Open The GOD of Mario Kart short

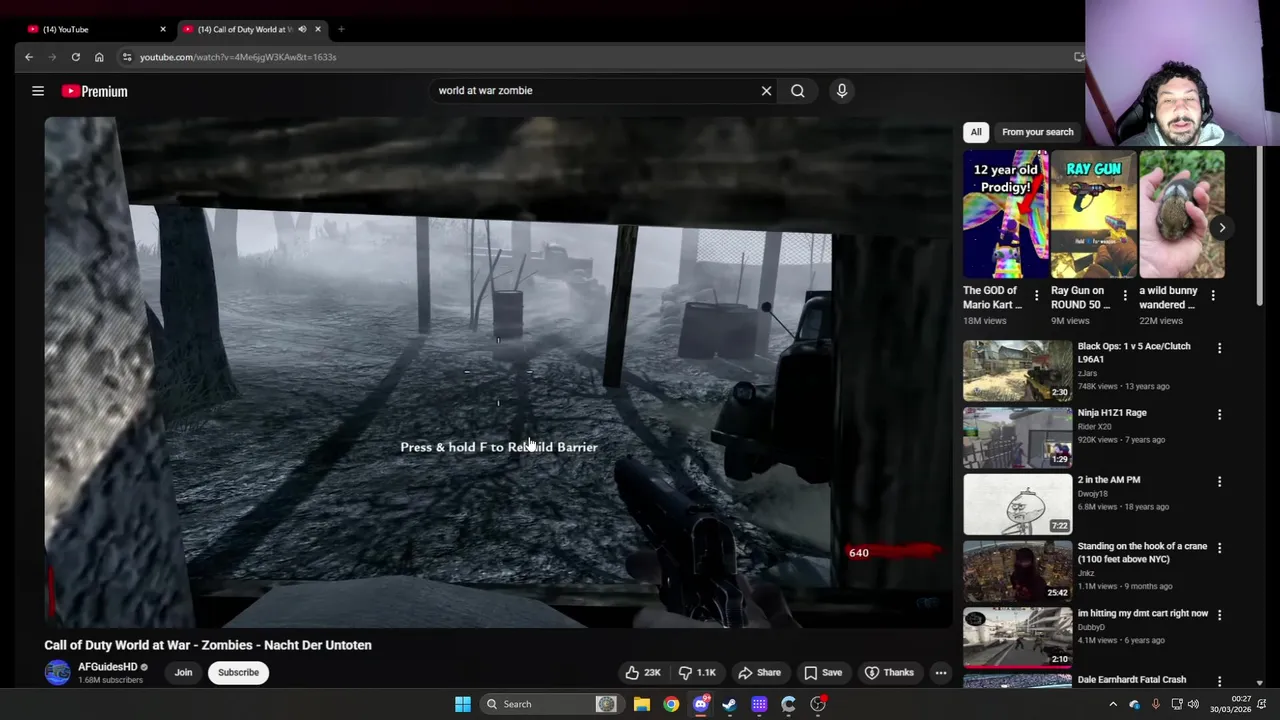[x=1005, y=215]
